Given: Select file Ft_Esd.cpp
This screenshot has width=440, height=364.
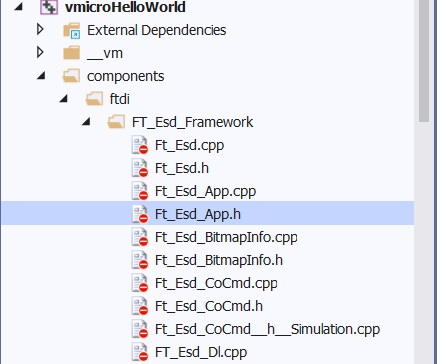Looking at the screenshot, I should click(x=189, y=145).
